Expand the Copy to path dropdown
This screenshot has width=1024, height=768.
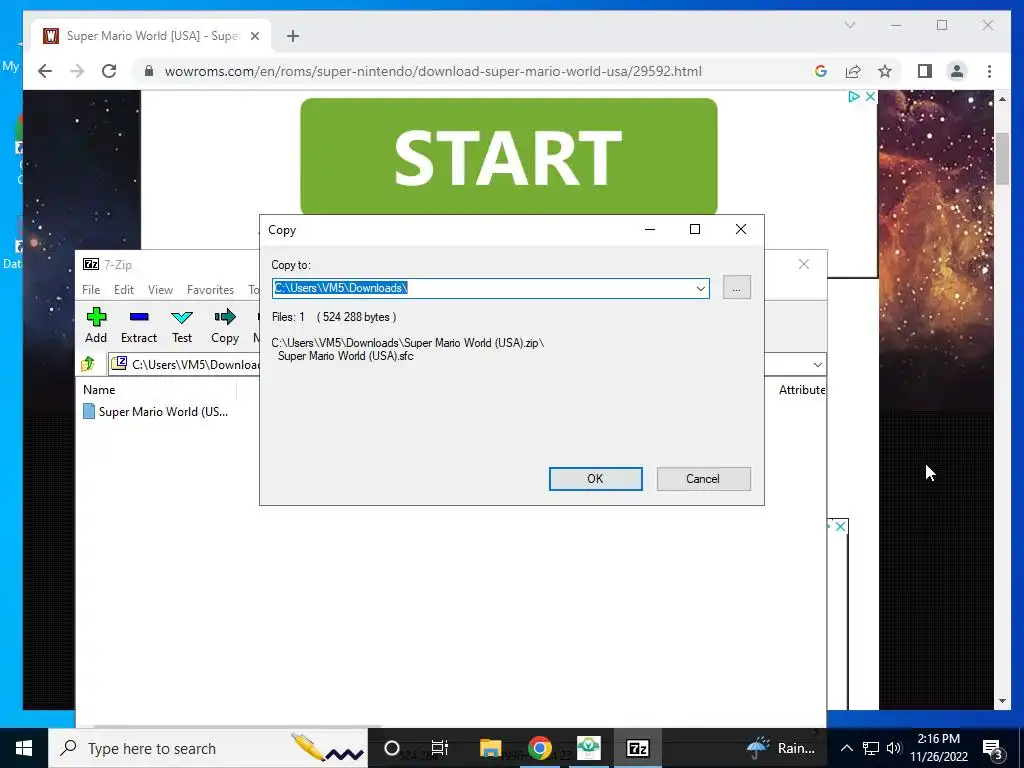[700, 288]
